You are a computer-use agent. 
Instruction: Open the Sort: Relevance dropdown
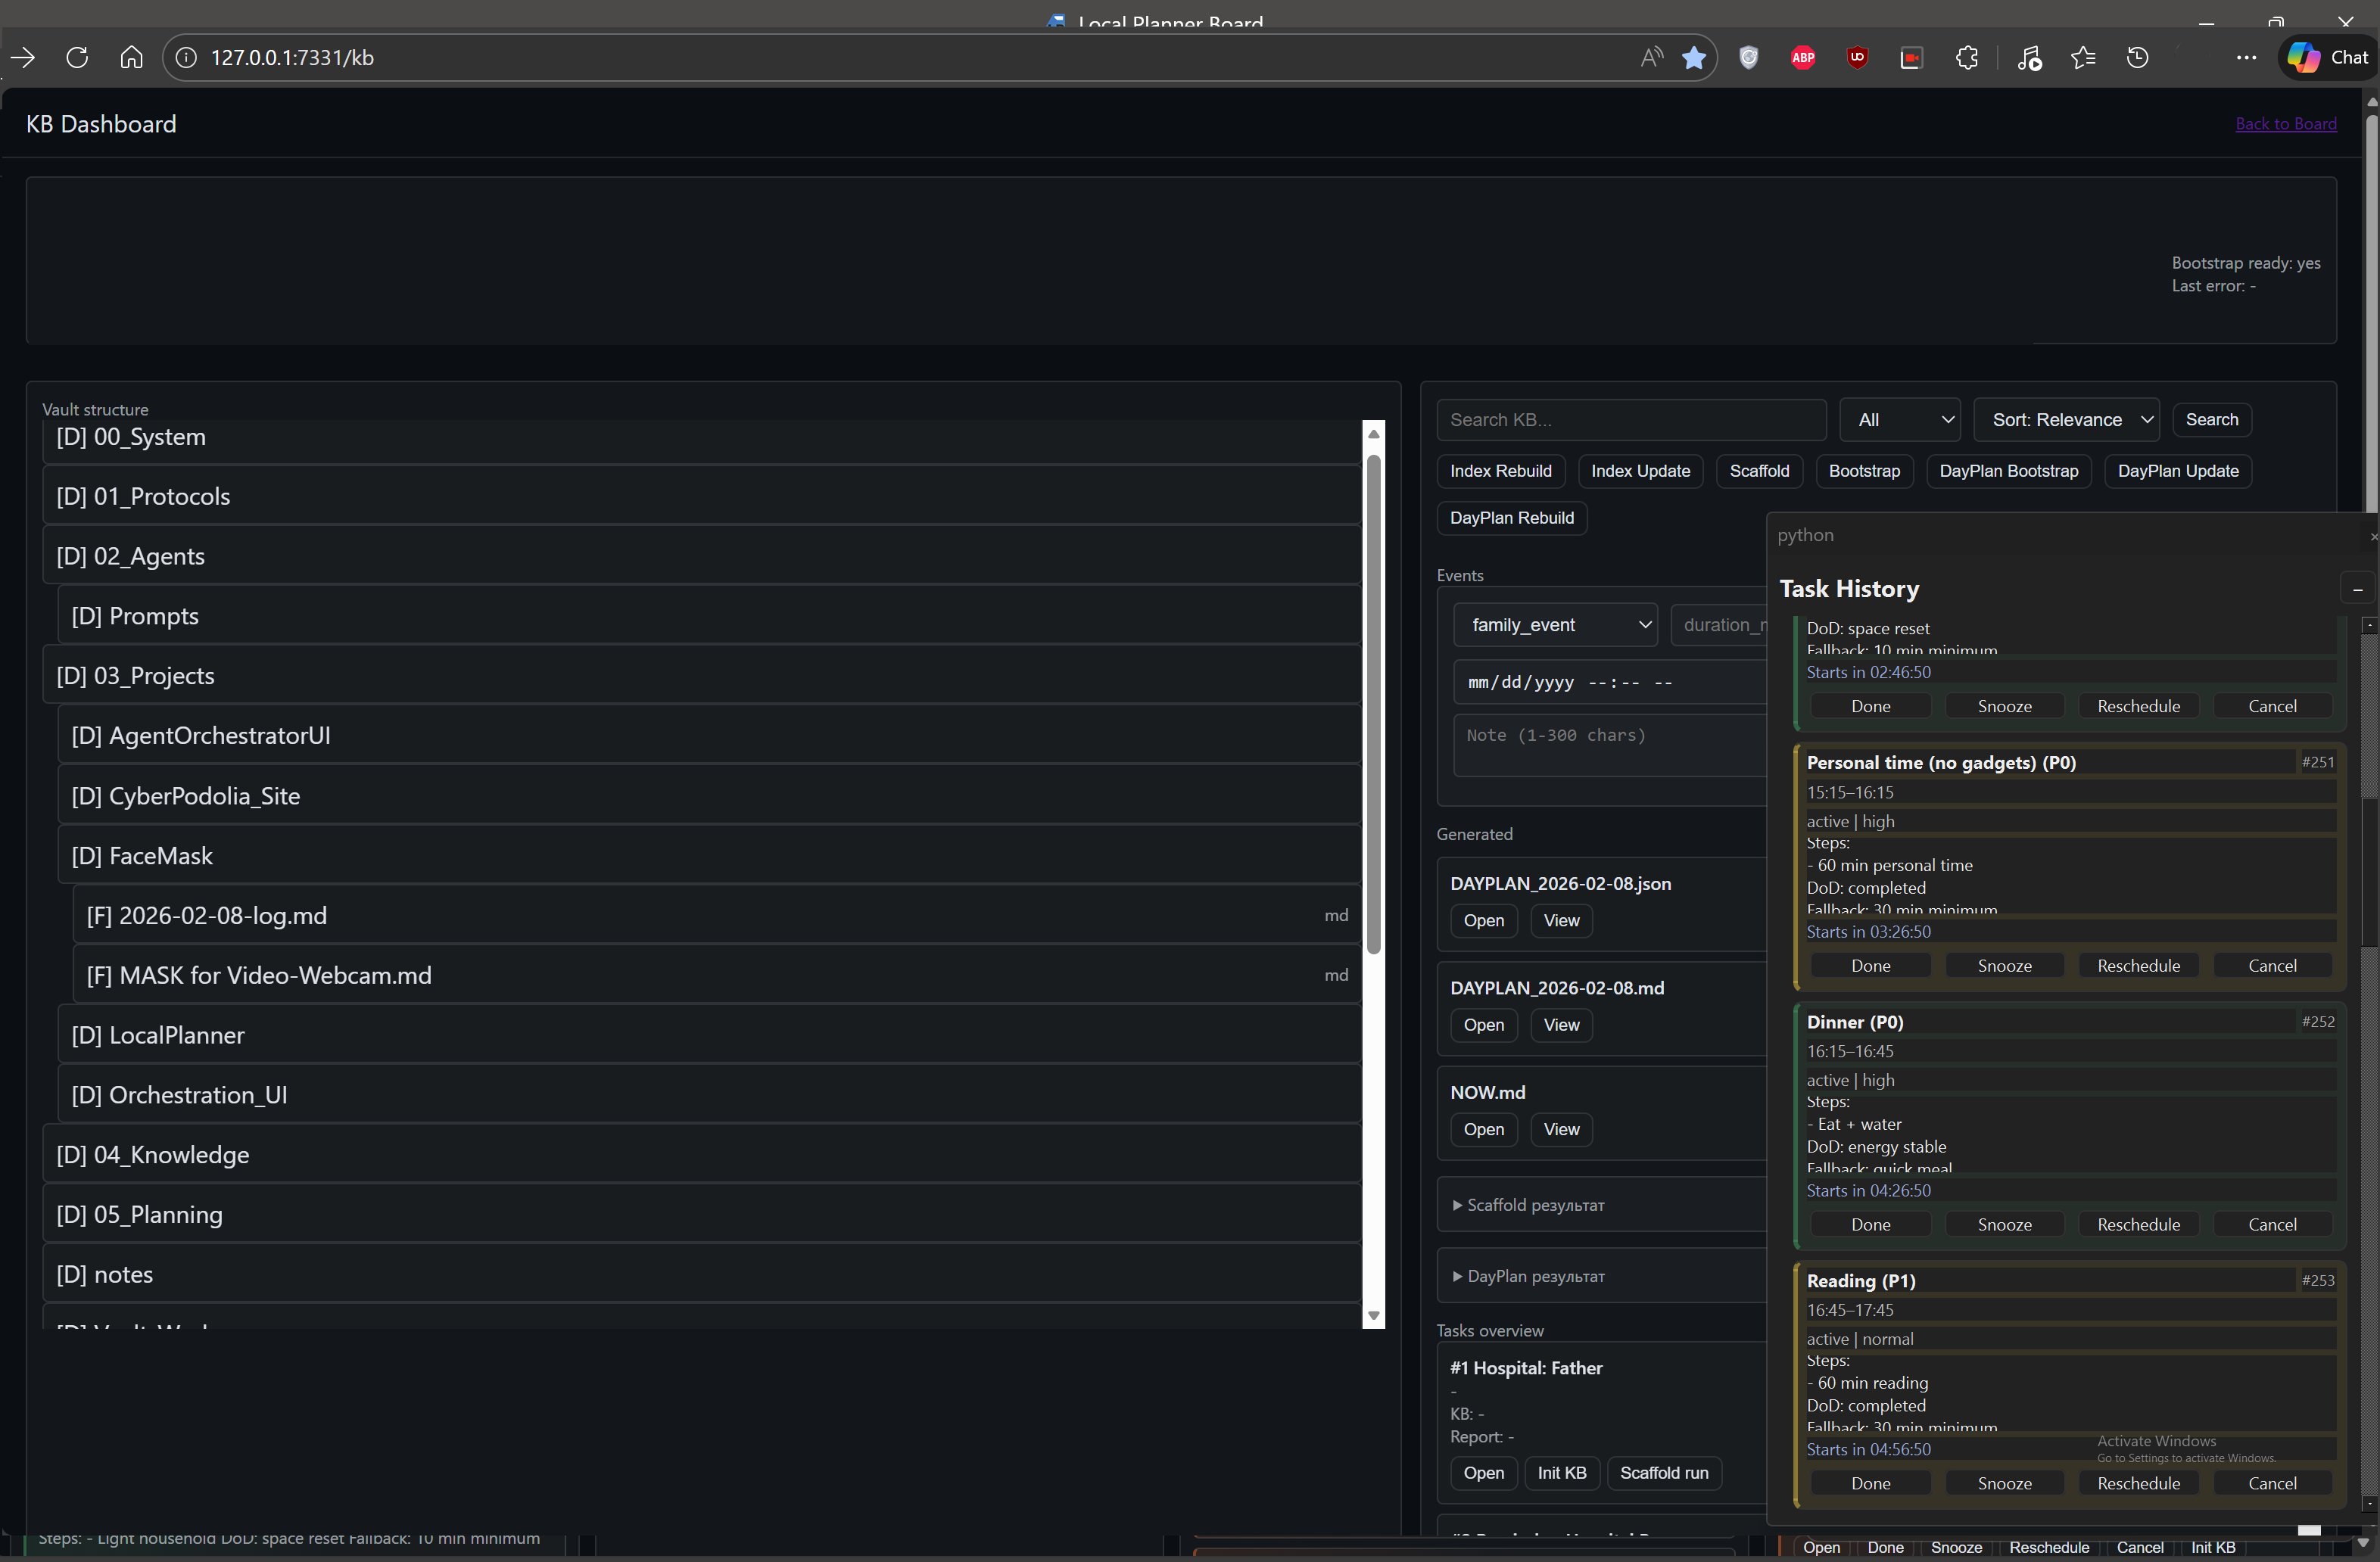(2066, 419)
